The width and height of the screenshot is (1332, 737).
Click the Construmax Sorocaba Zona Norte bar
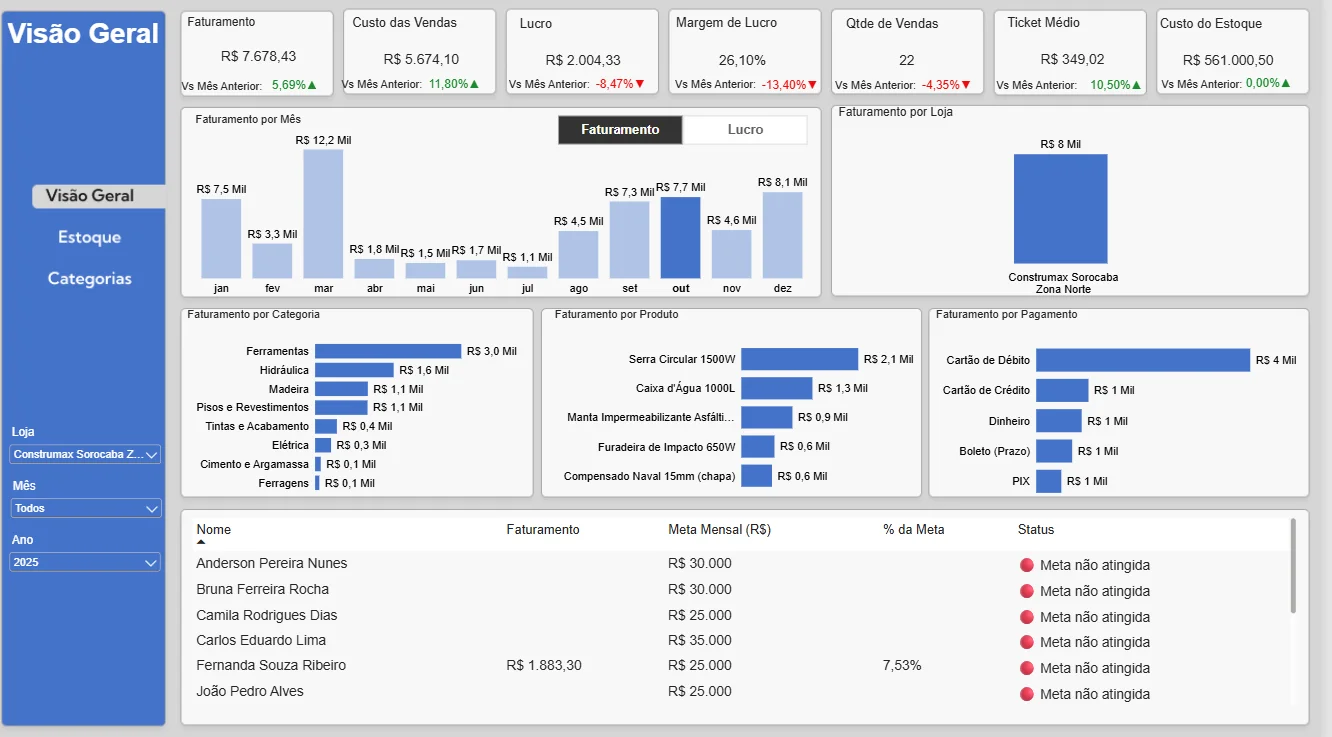pyautogui.click(x=1061, y=209)
